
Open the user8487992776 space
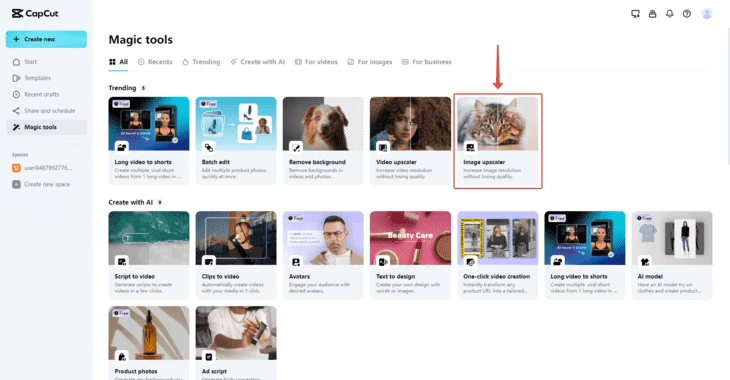[43, 168]
